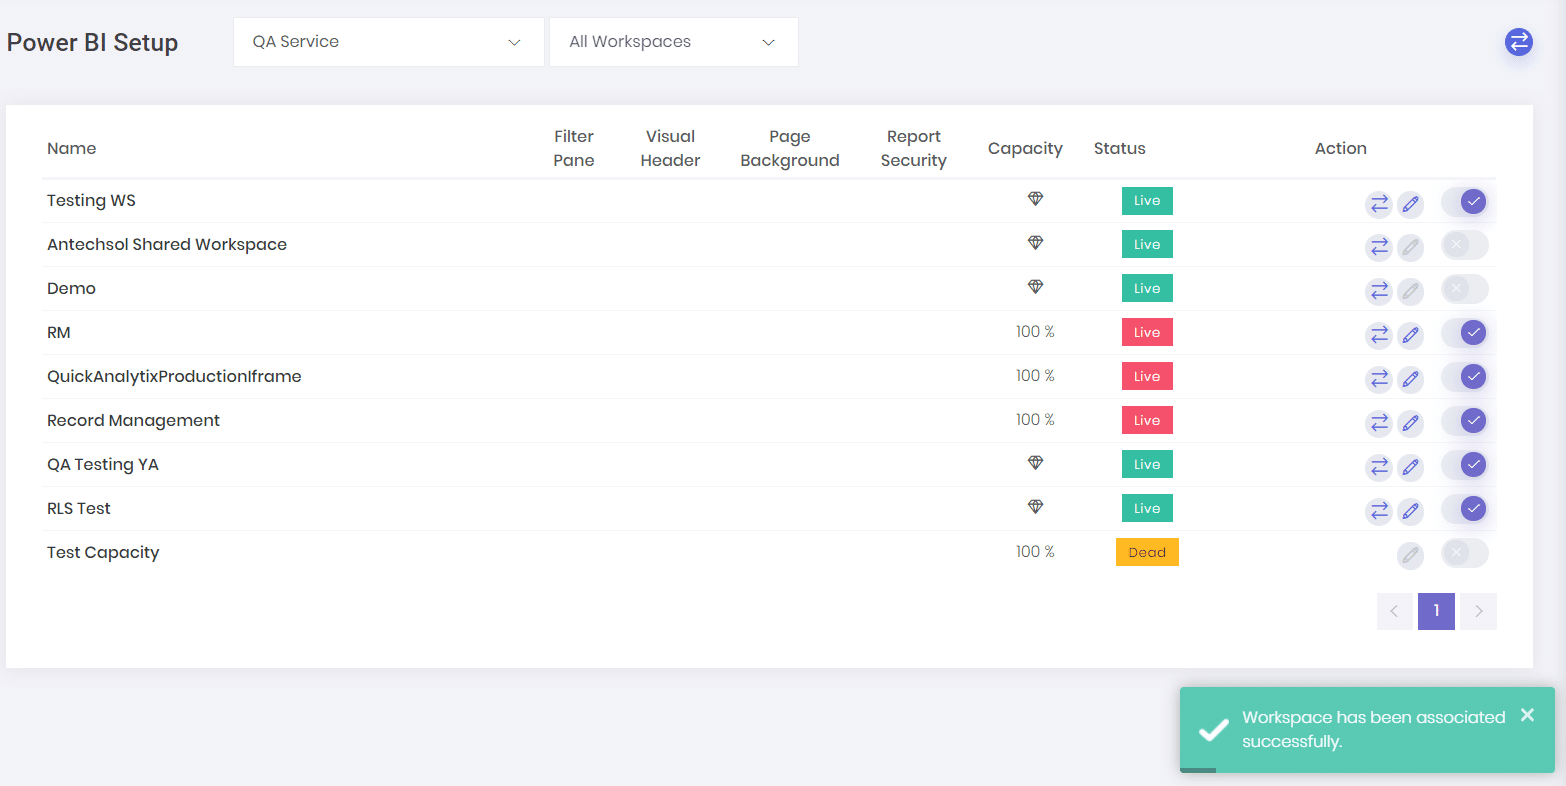The image size is (1566, 786).
Task: Enable the toggle for Antechsol Shared Workspace
Action: pos(1464,245)
